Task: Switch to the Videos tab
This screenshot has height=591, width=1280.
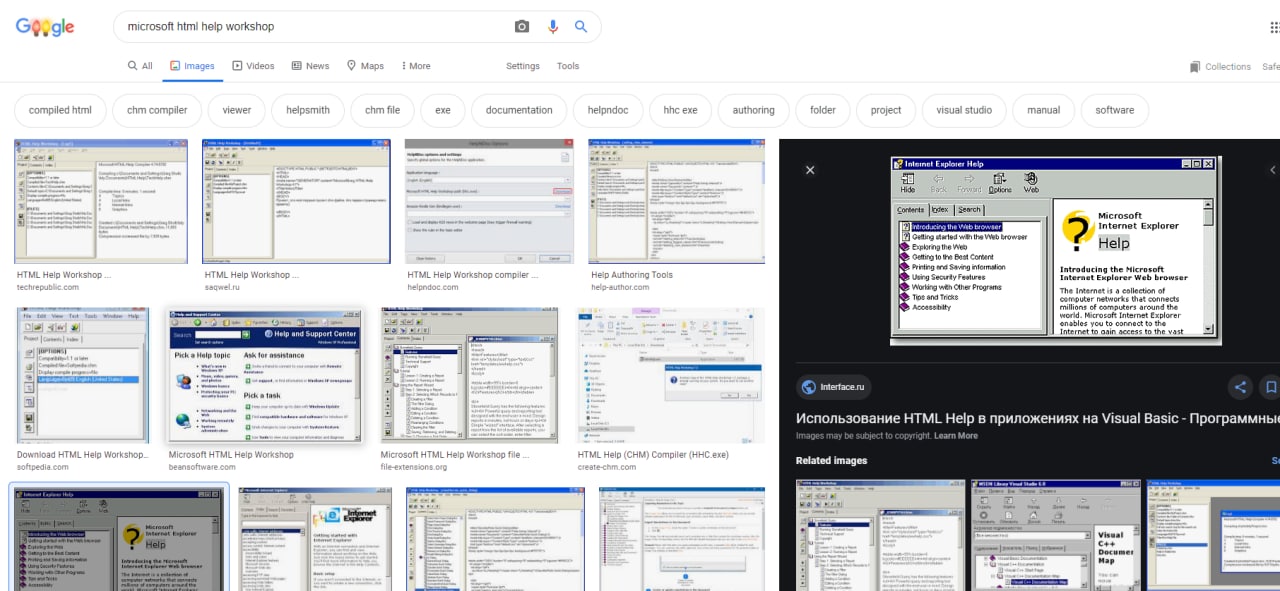Action: click(253, 66)
